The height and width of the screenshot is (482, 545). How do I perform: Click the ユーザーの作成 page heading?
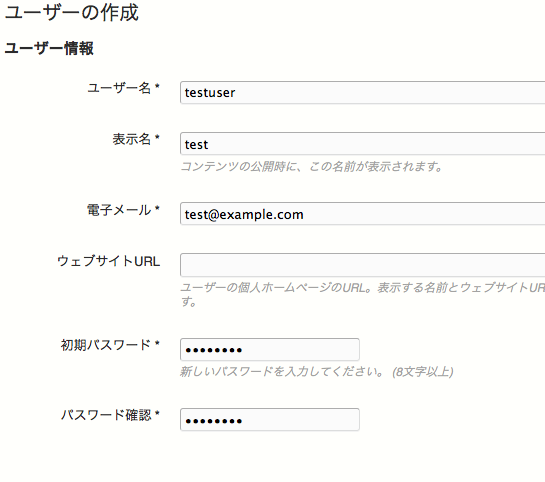click(72, 13)
